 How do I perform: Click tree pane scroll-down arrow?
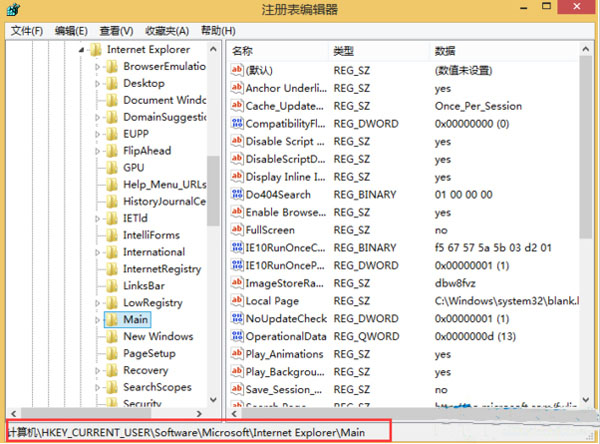click(214, 400)
